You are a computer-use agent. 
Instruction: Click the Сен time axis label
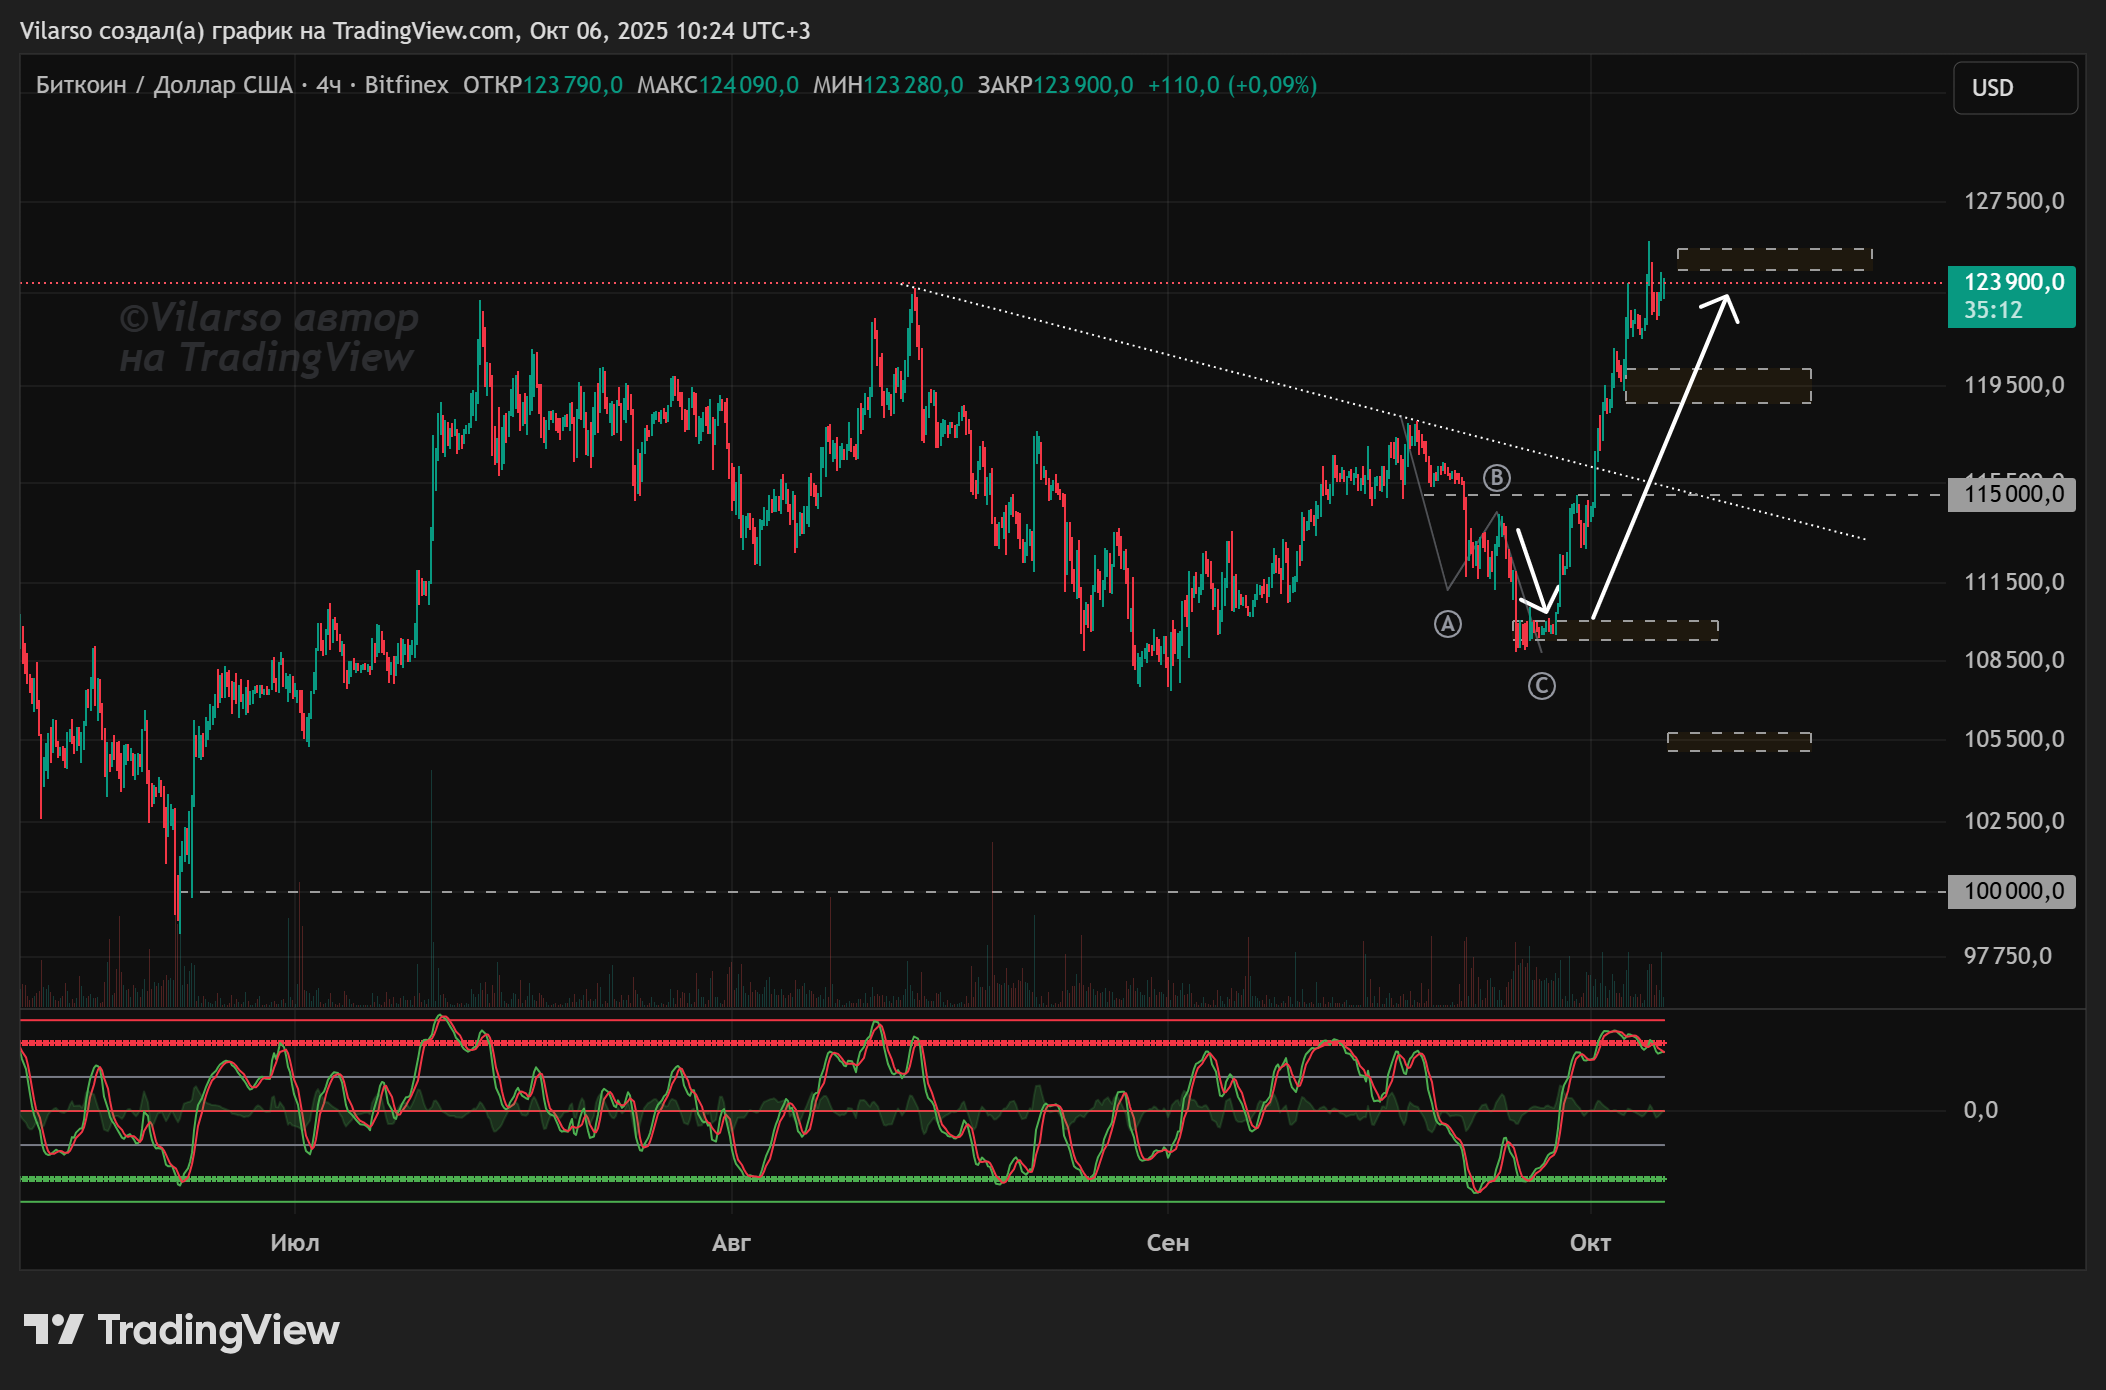1167,1243
